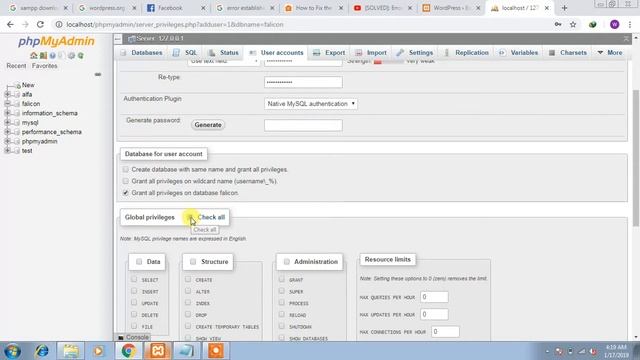Expand the mysql database node
Screen dimensions: 640x360
7,122
